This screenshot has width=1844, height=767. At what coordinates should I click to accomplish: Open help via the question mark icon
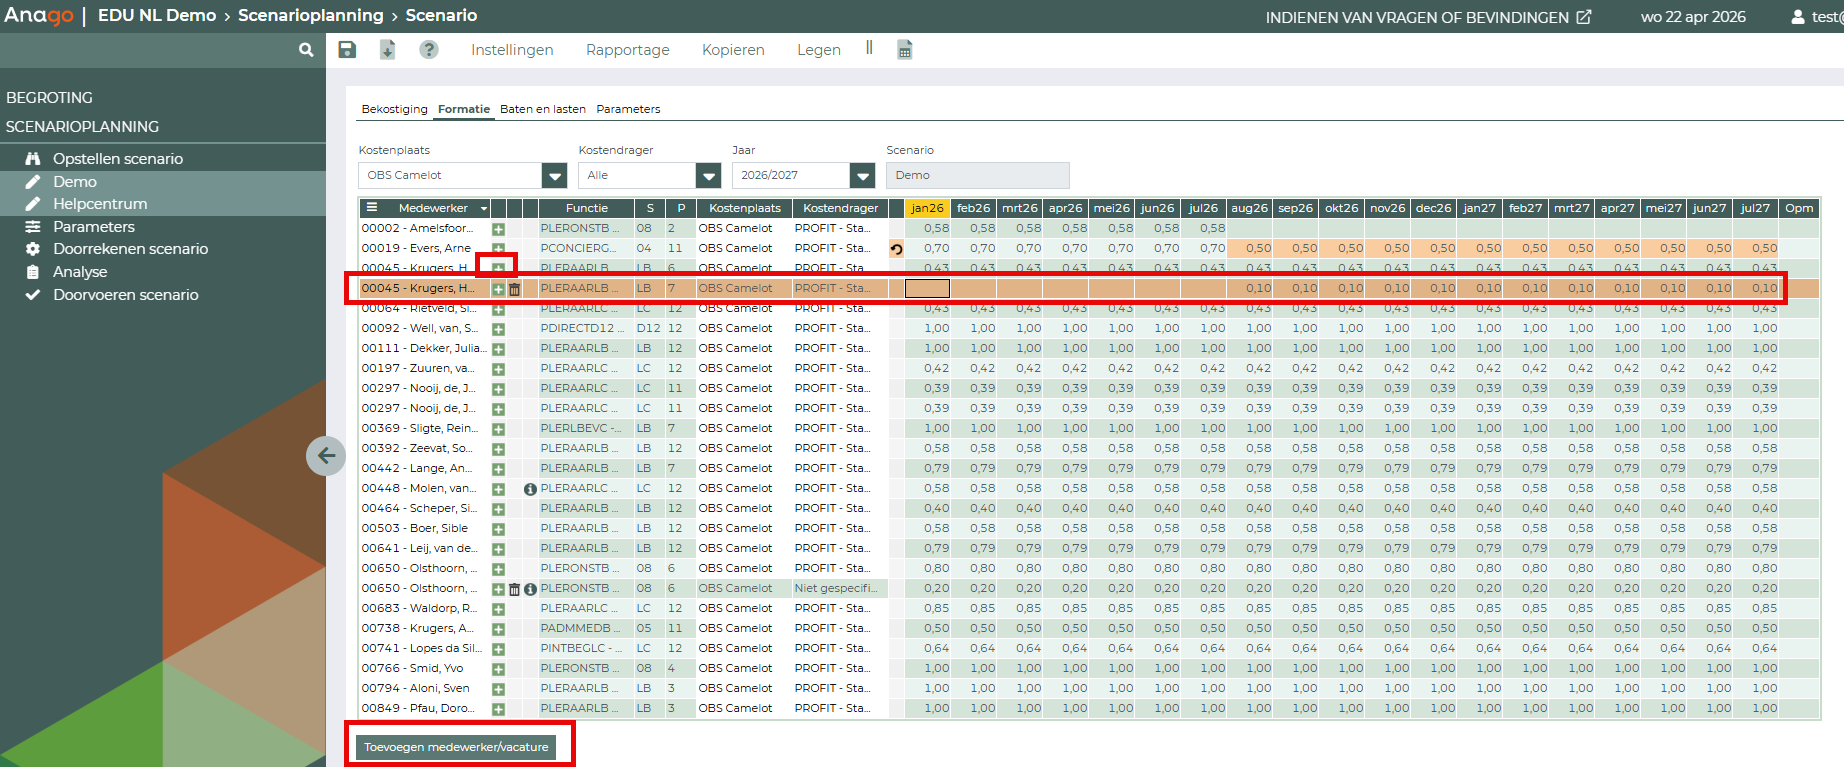(429, 50)
